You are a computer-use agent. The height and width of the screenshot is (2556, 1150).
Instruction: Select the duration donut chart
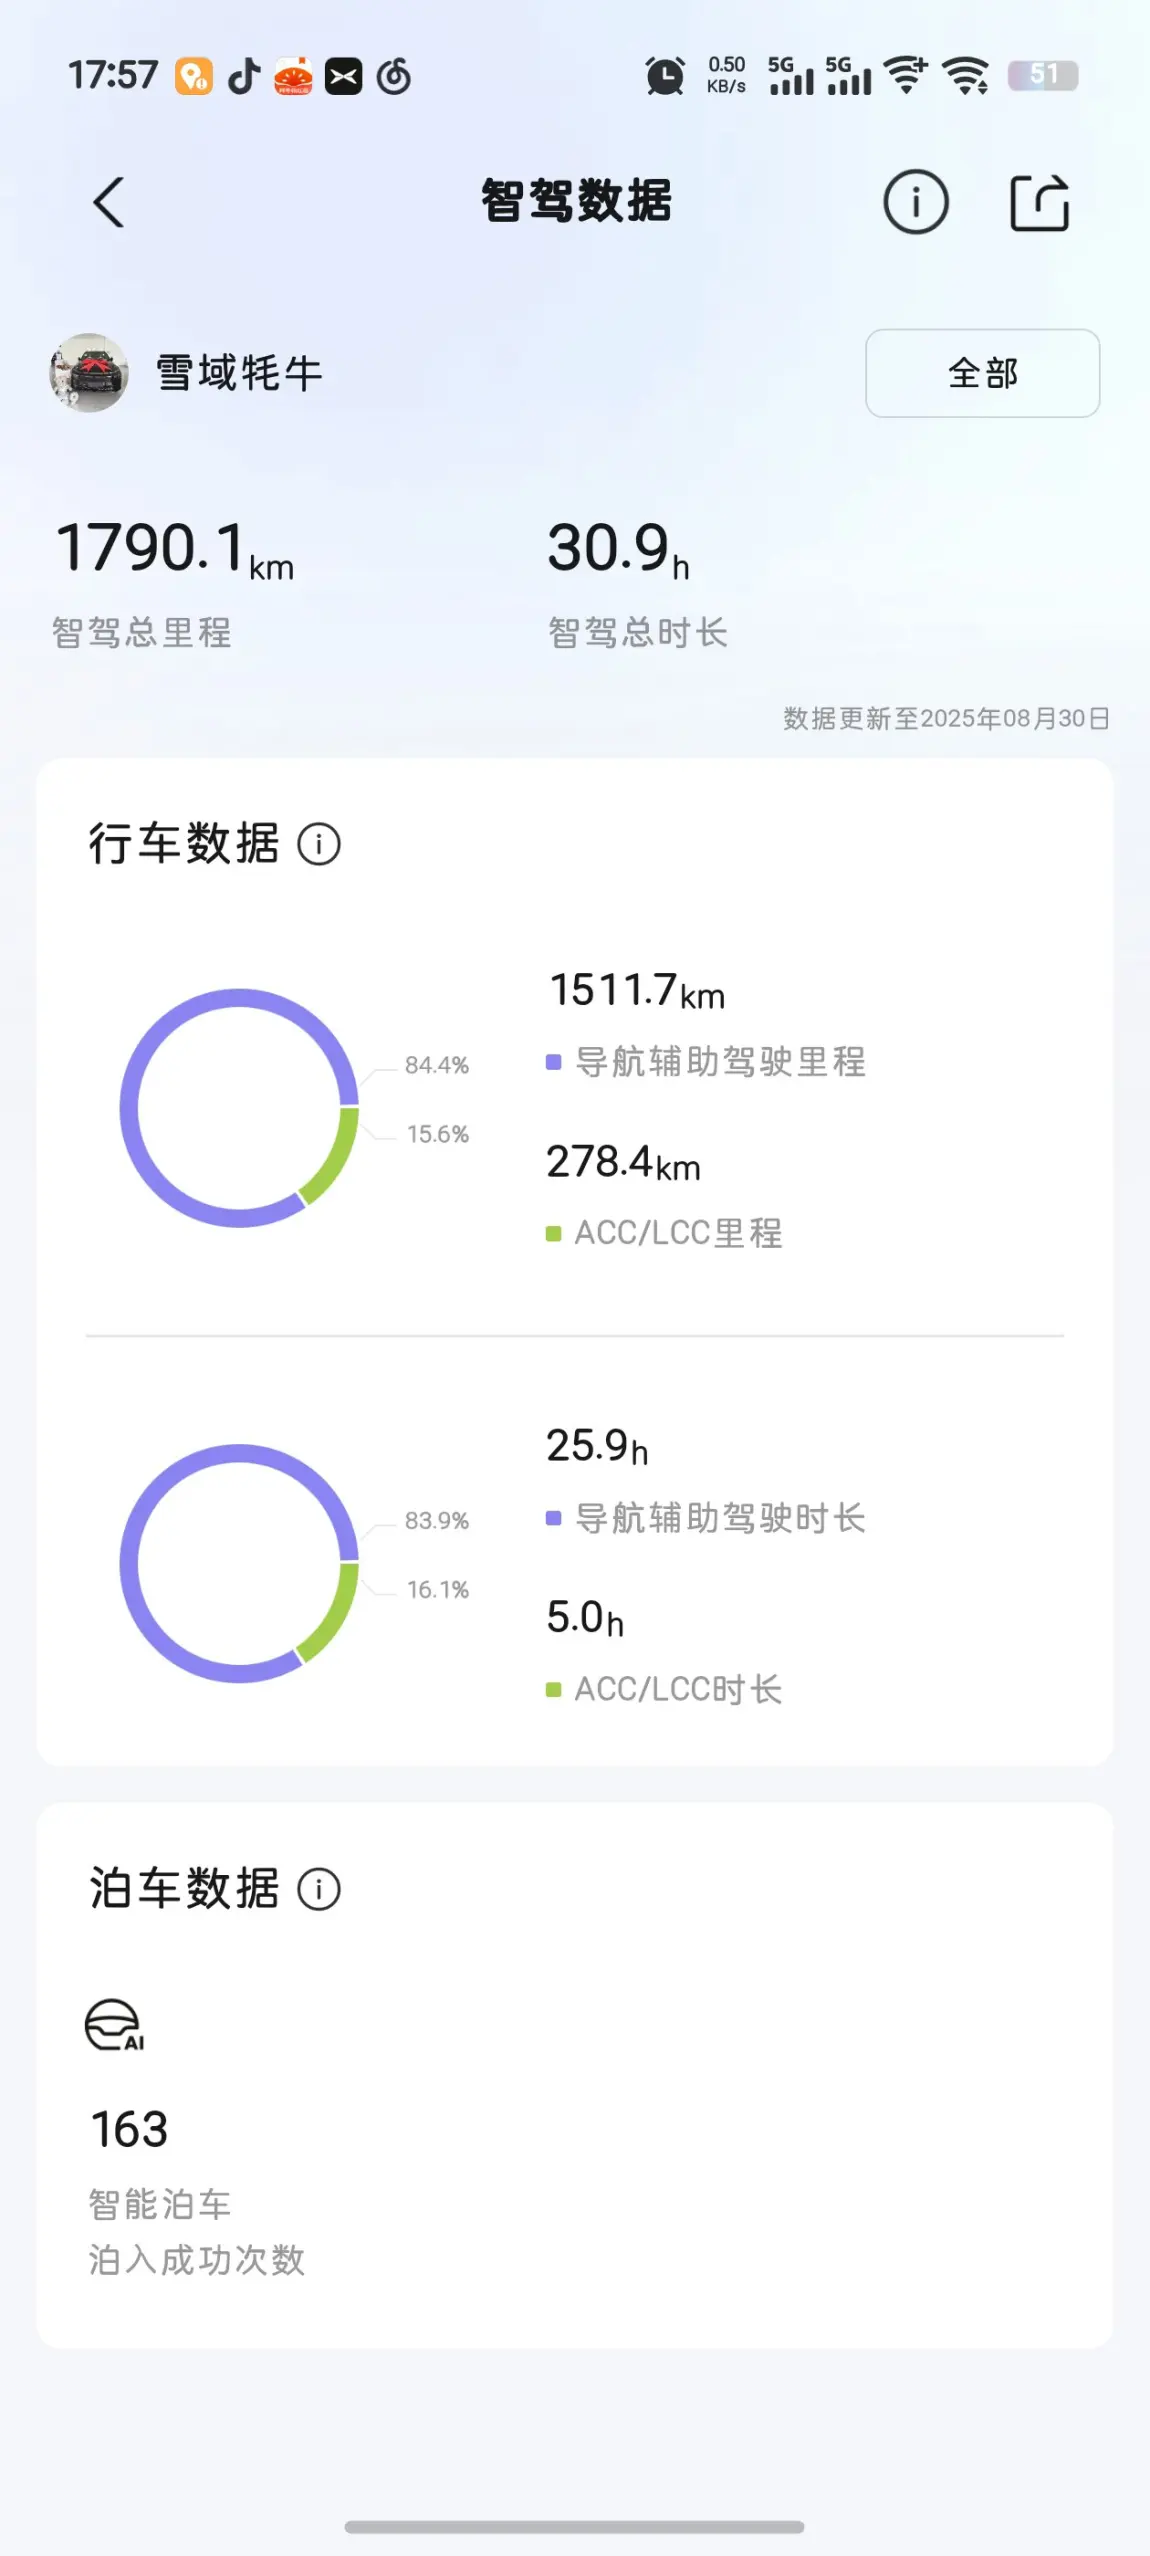pyautogui.click(x=239, y=1563)
